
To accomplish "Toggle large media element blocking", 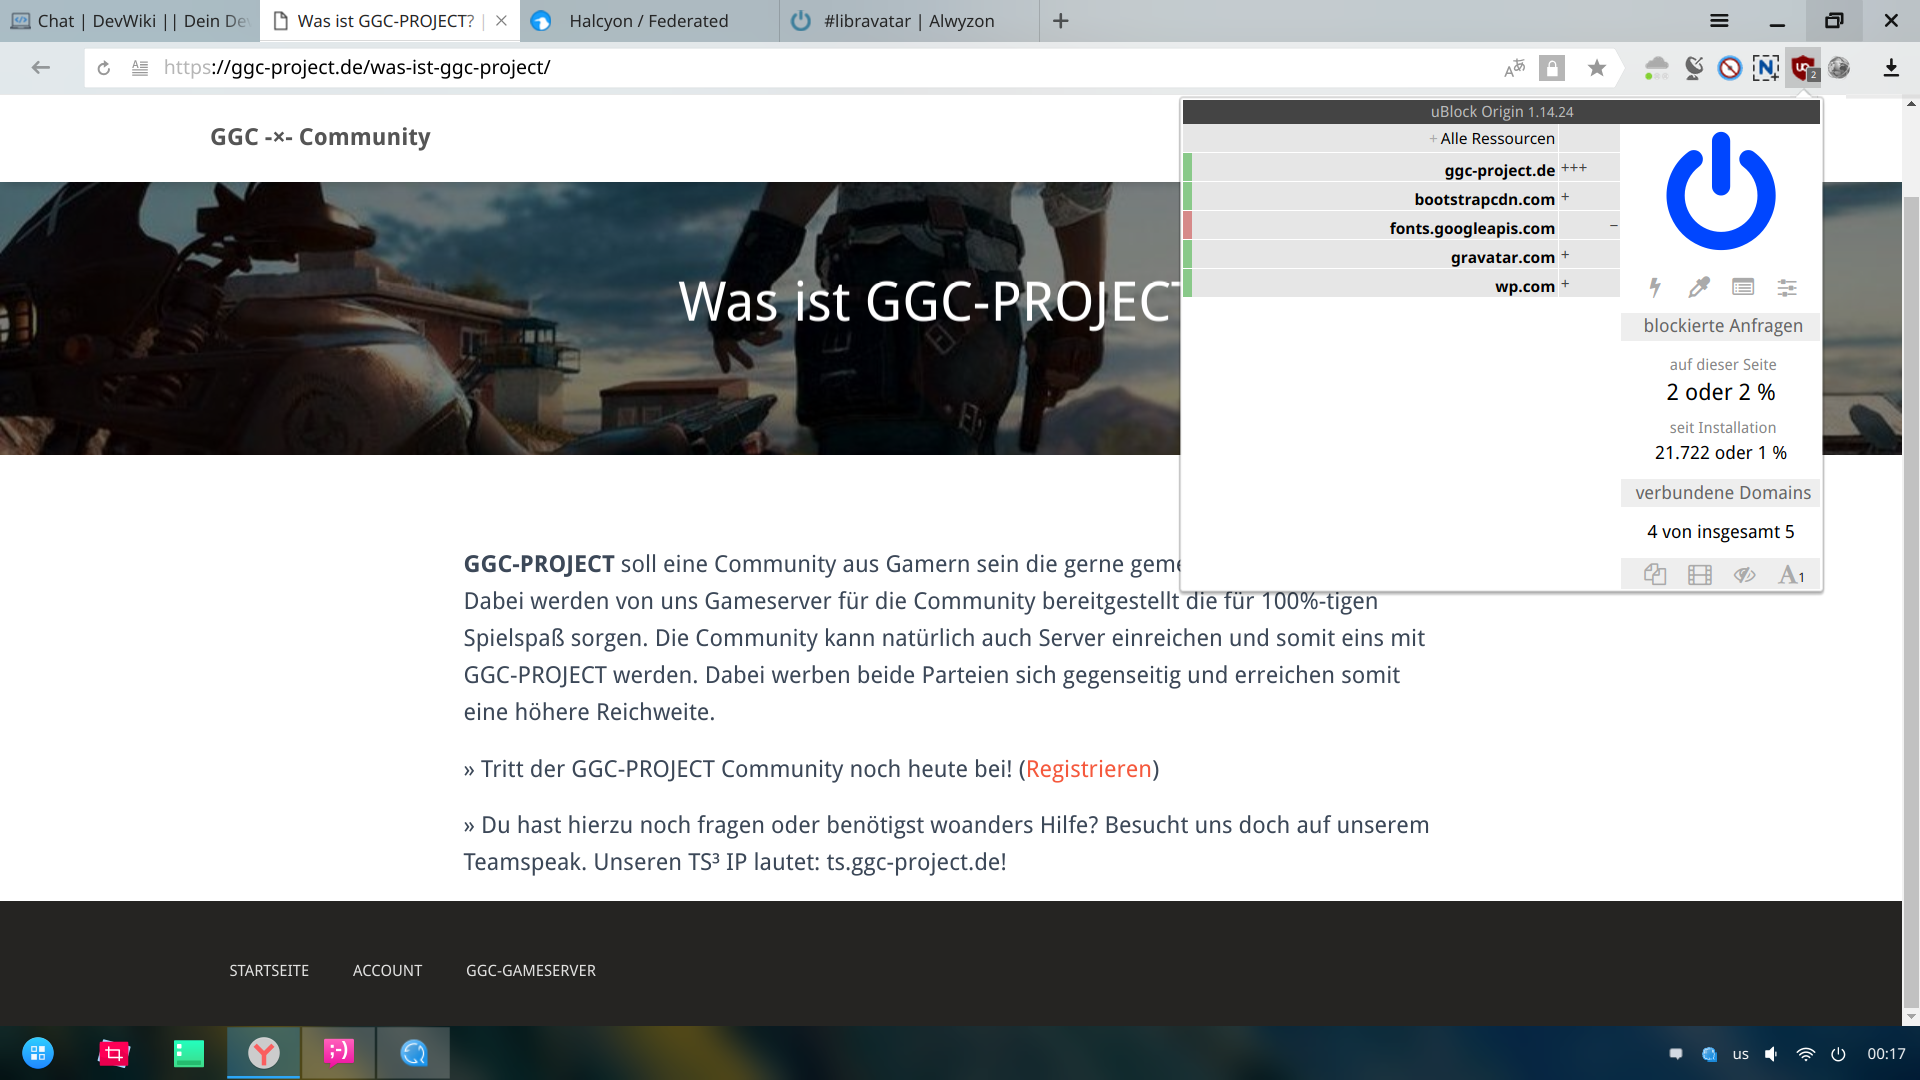I will tap(1700, 575).
